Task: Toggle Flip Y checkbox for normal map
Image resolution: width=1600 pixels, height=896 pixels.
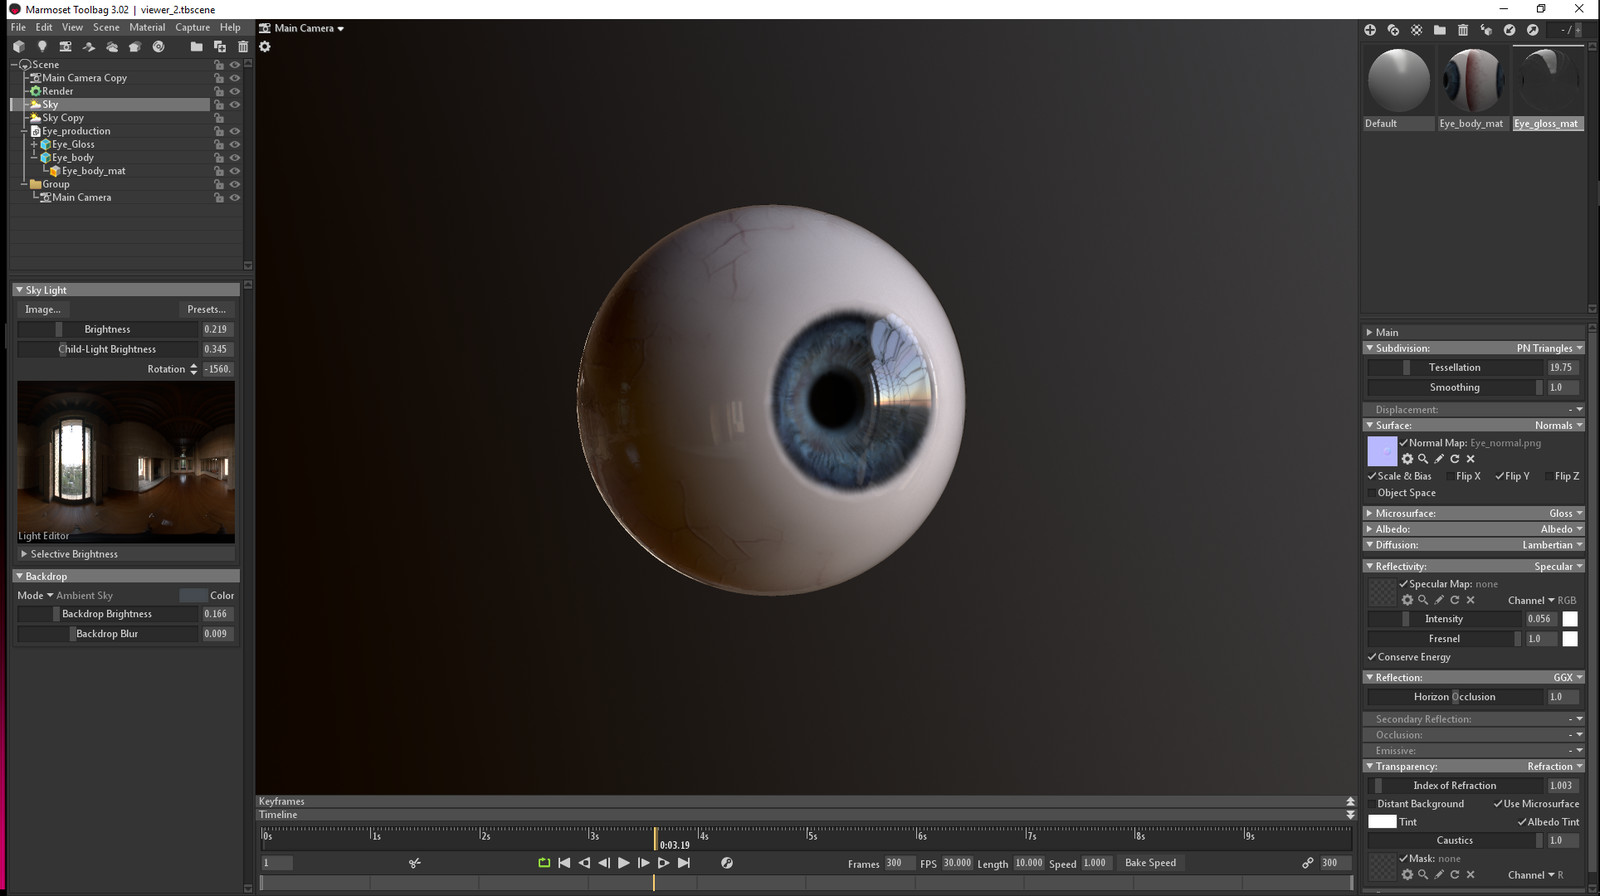Action: 1500,476
